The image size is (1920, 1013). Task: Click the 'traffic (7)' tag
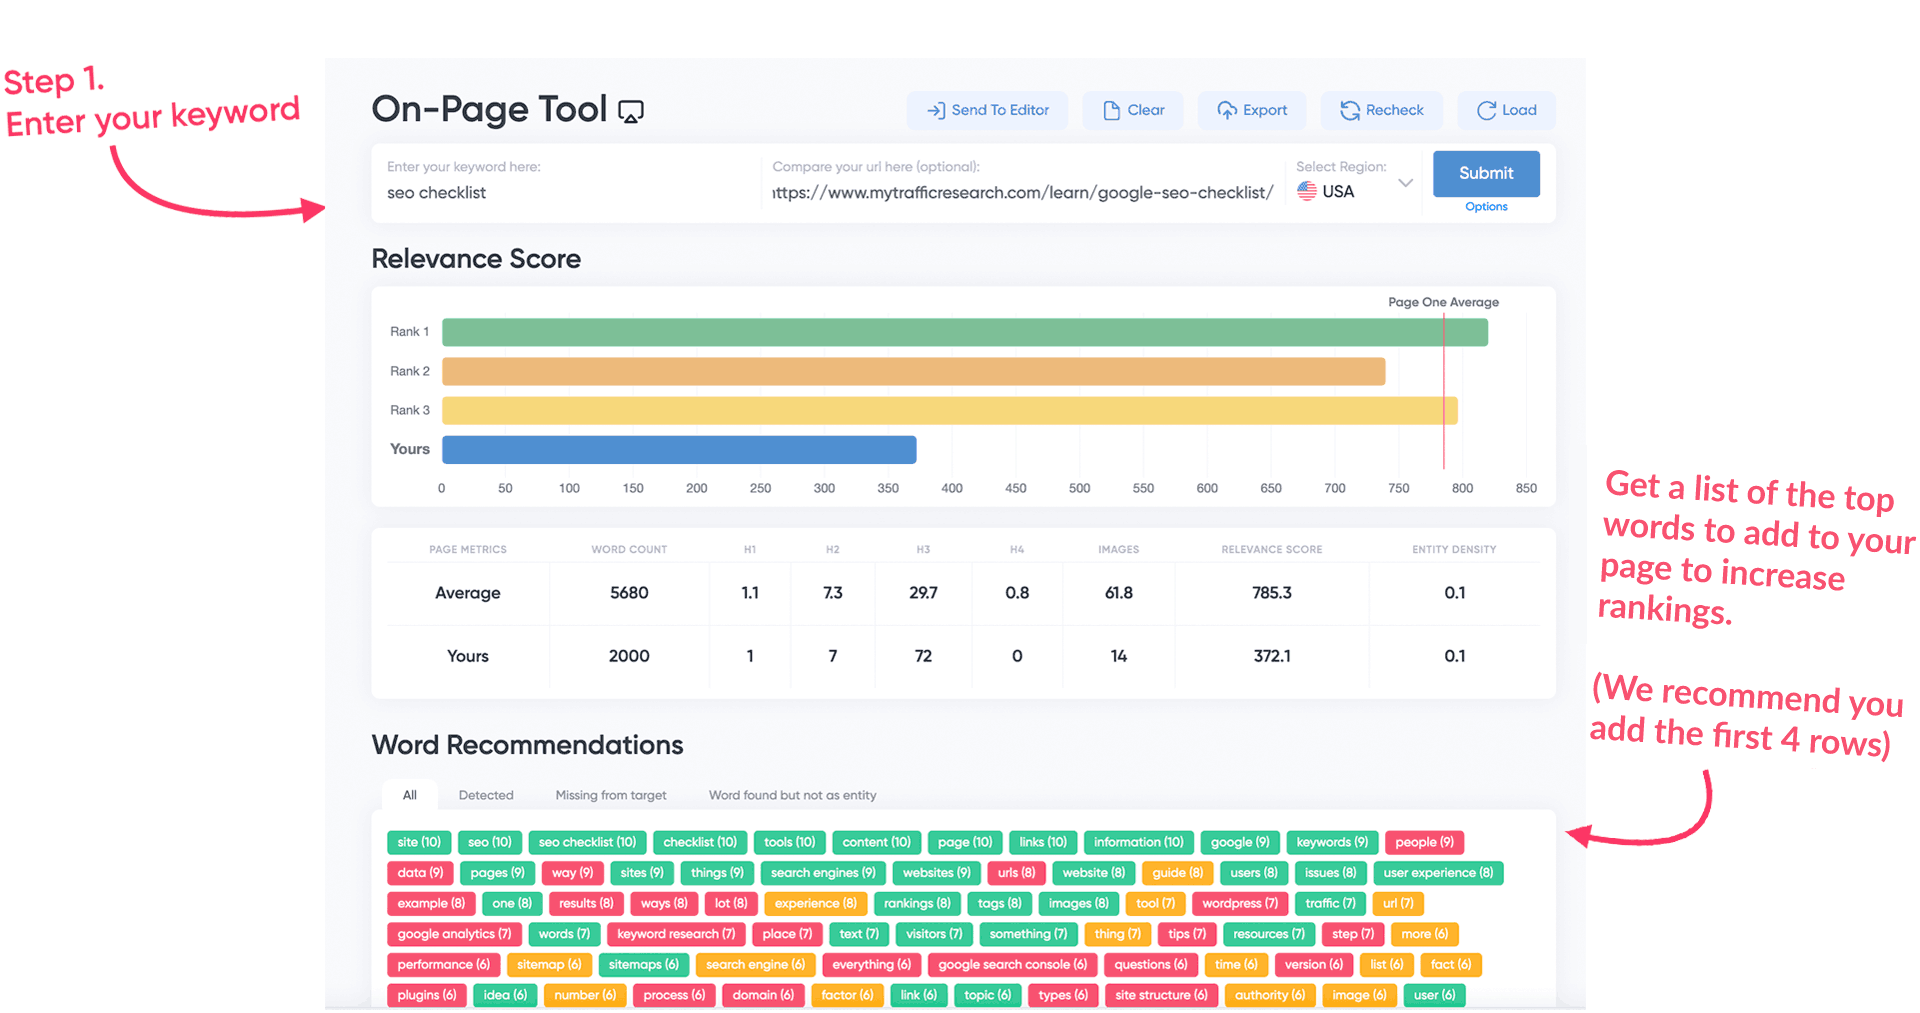coord(1330,904)
